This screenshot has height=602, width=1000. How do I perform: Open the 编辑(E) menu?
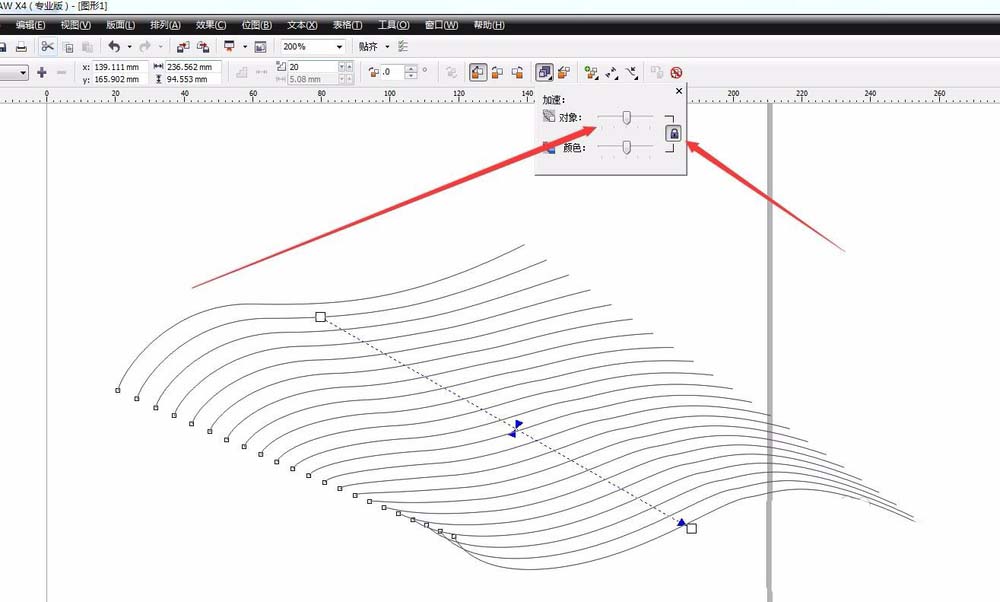coord(31,25)
